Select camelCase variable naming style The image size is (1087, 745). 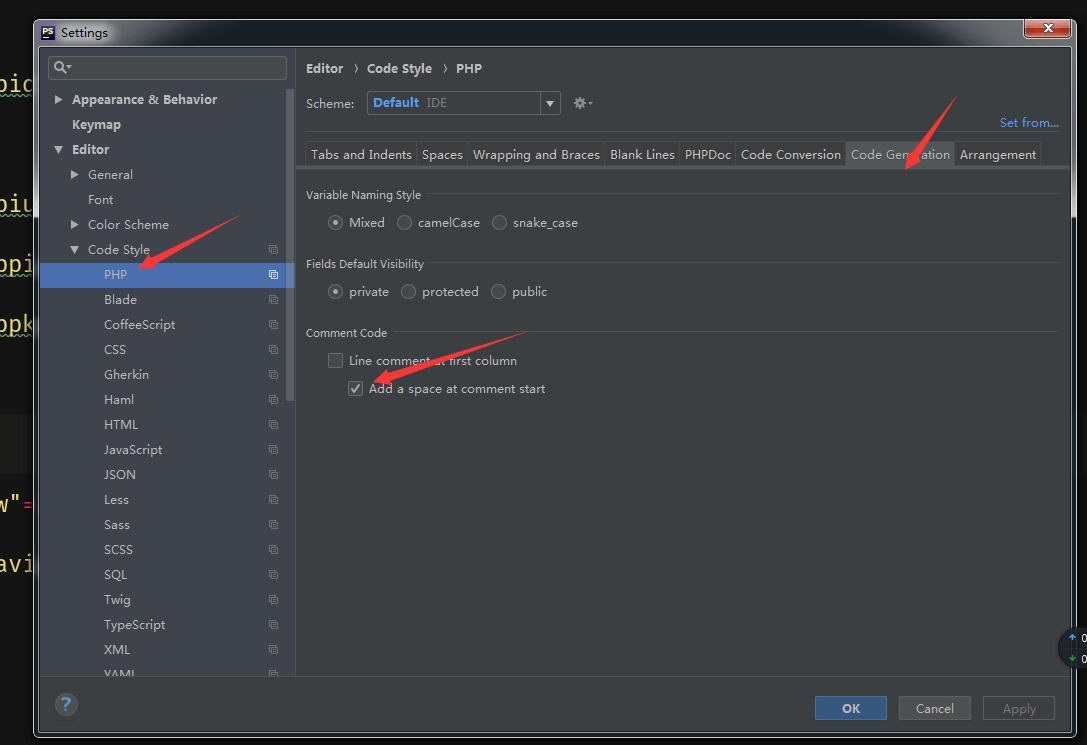[404, 222]
